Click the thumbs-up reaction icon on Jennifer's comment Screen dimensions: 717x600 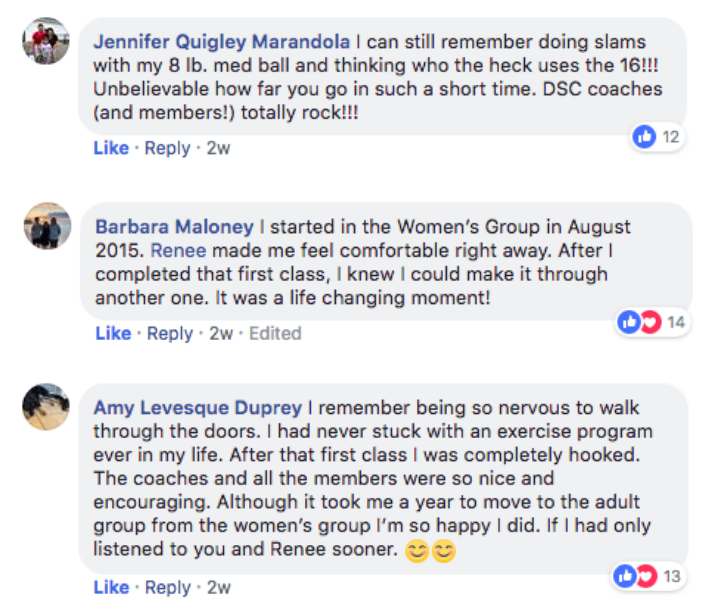[x=644, y=137]
